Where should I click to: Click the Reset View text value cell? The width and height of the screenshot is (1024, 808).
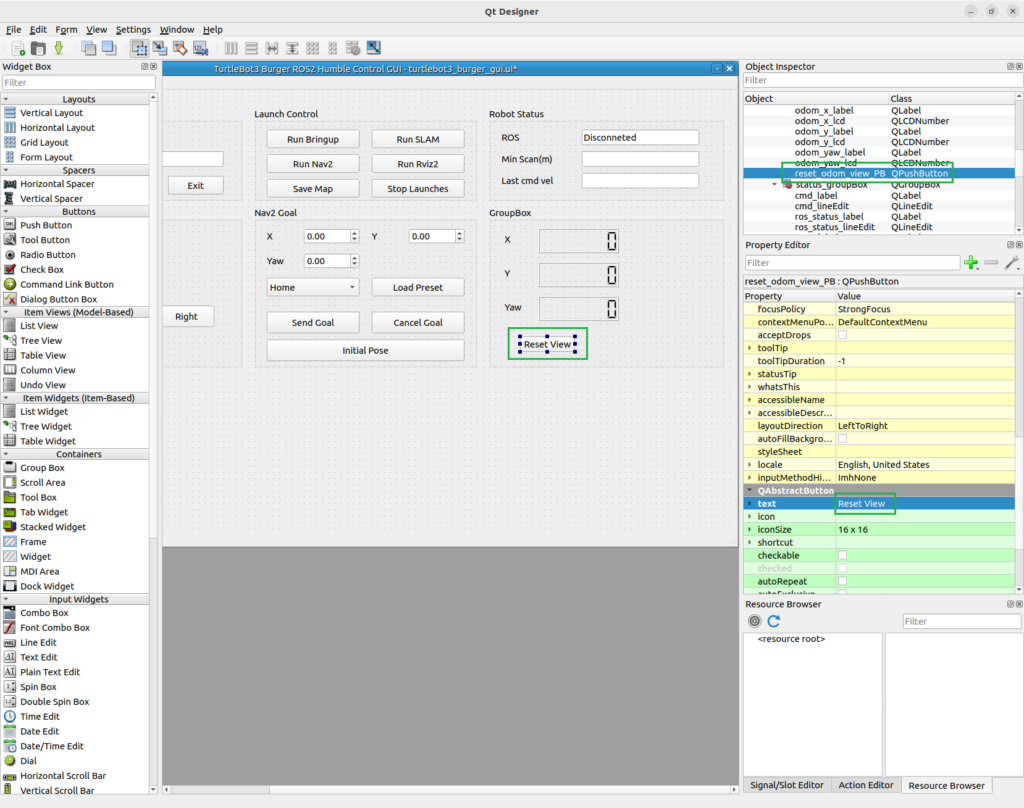(925, 504)
